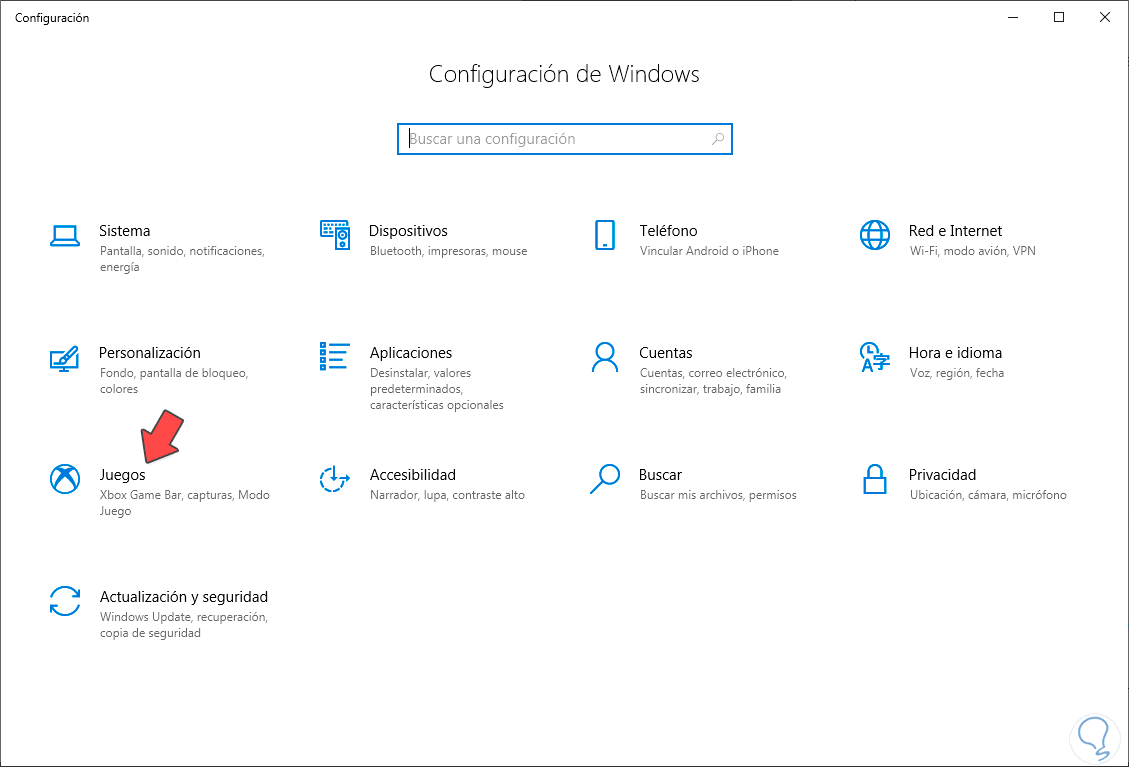Screen dimensions: 1129x767
Task: Open the Accesibilidad icon
Action: [x=334, y=479]
